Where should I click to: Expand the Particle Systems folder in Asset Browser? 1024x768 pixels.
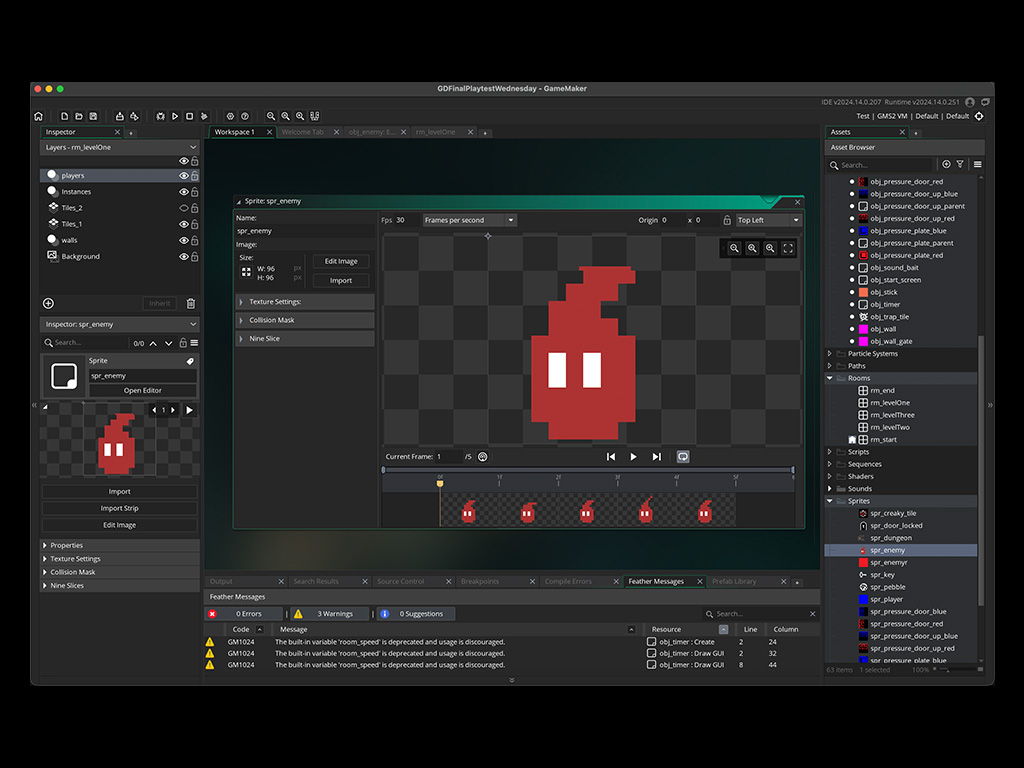coord(829,353)
